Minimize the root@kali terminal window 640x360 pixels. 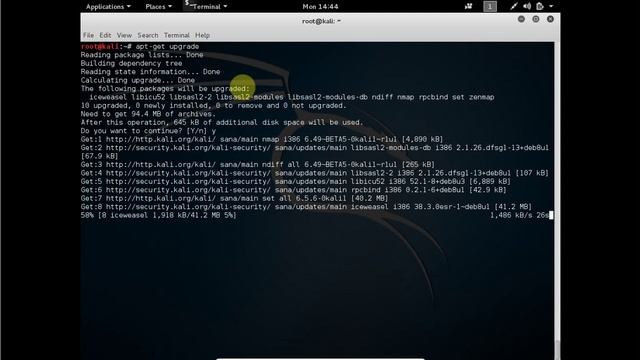[x=521, y=19]
